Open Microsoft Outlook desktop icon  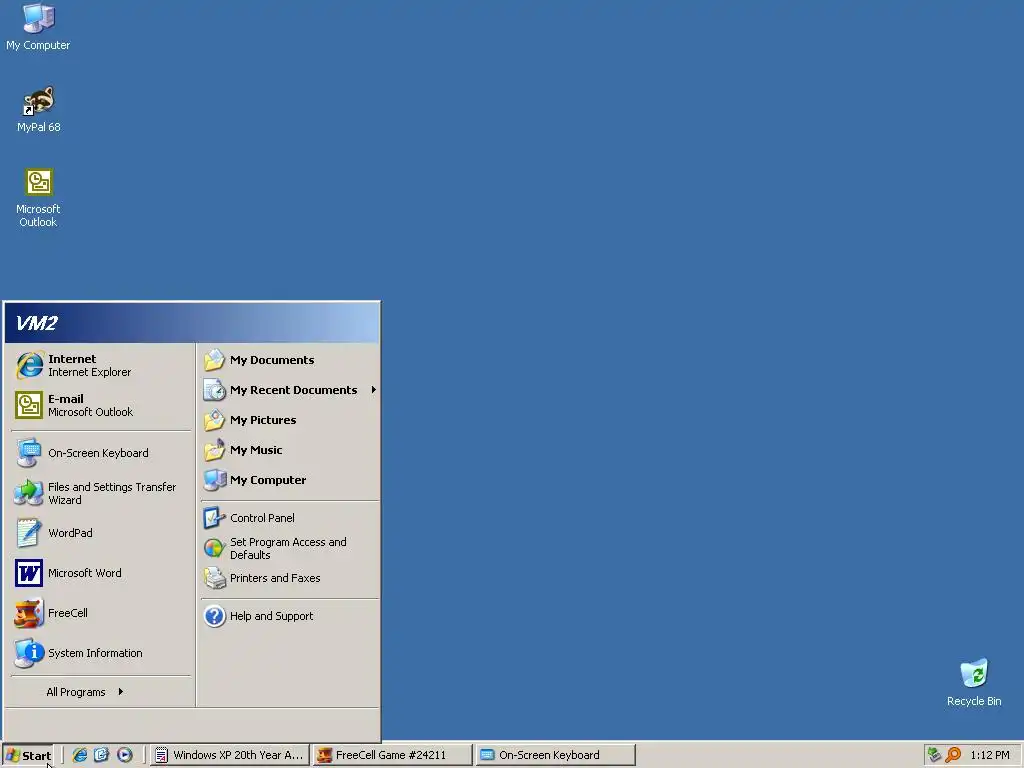(39, 198)
